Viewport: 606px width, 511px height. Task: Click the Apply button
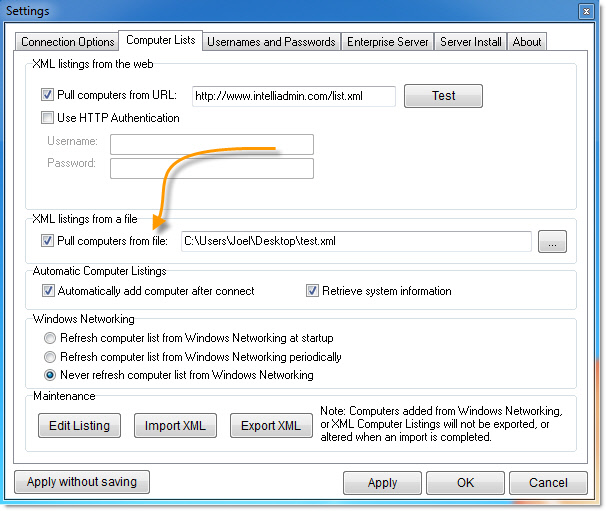click(x=382, y=483)
